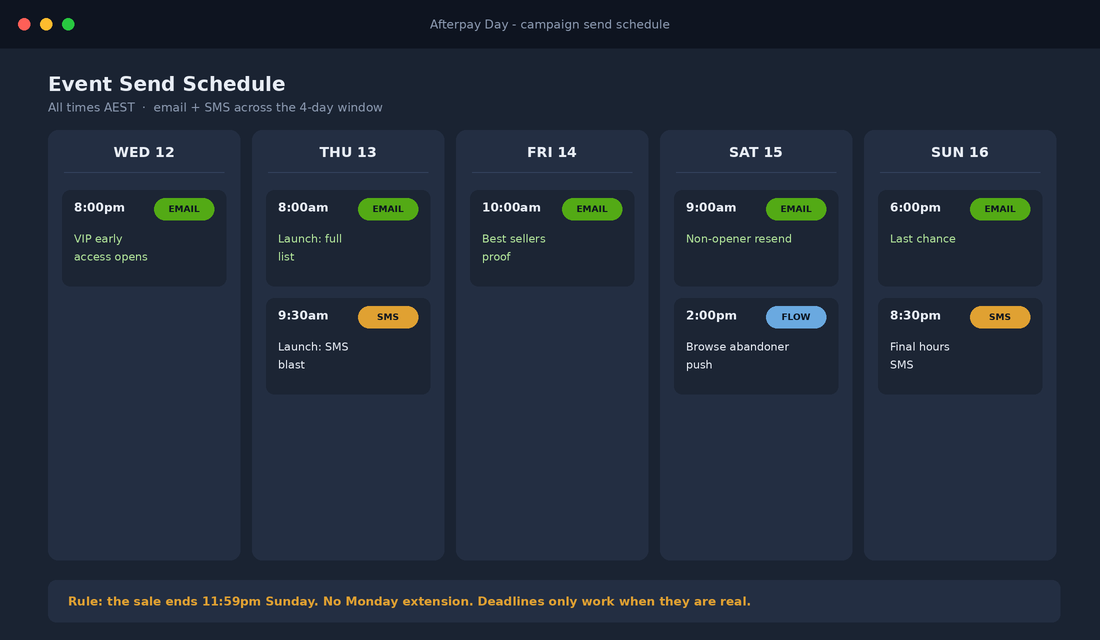
Task: Click the All times AEST subtitle
Action: pos(215,107)
